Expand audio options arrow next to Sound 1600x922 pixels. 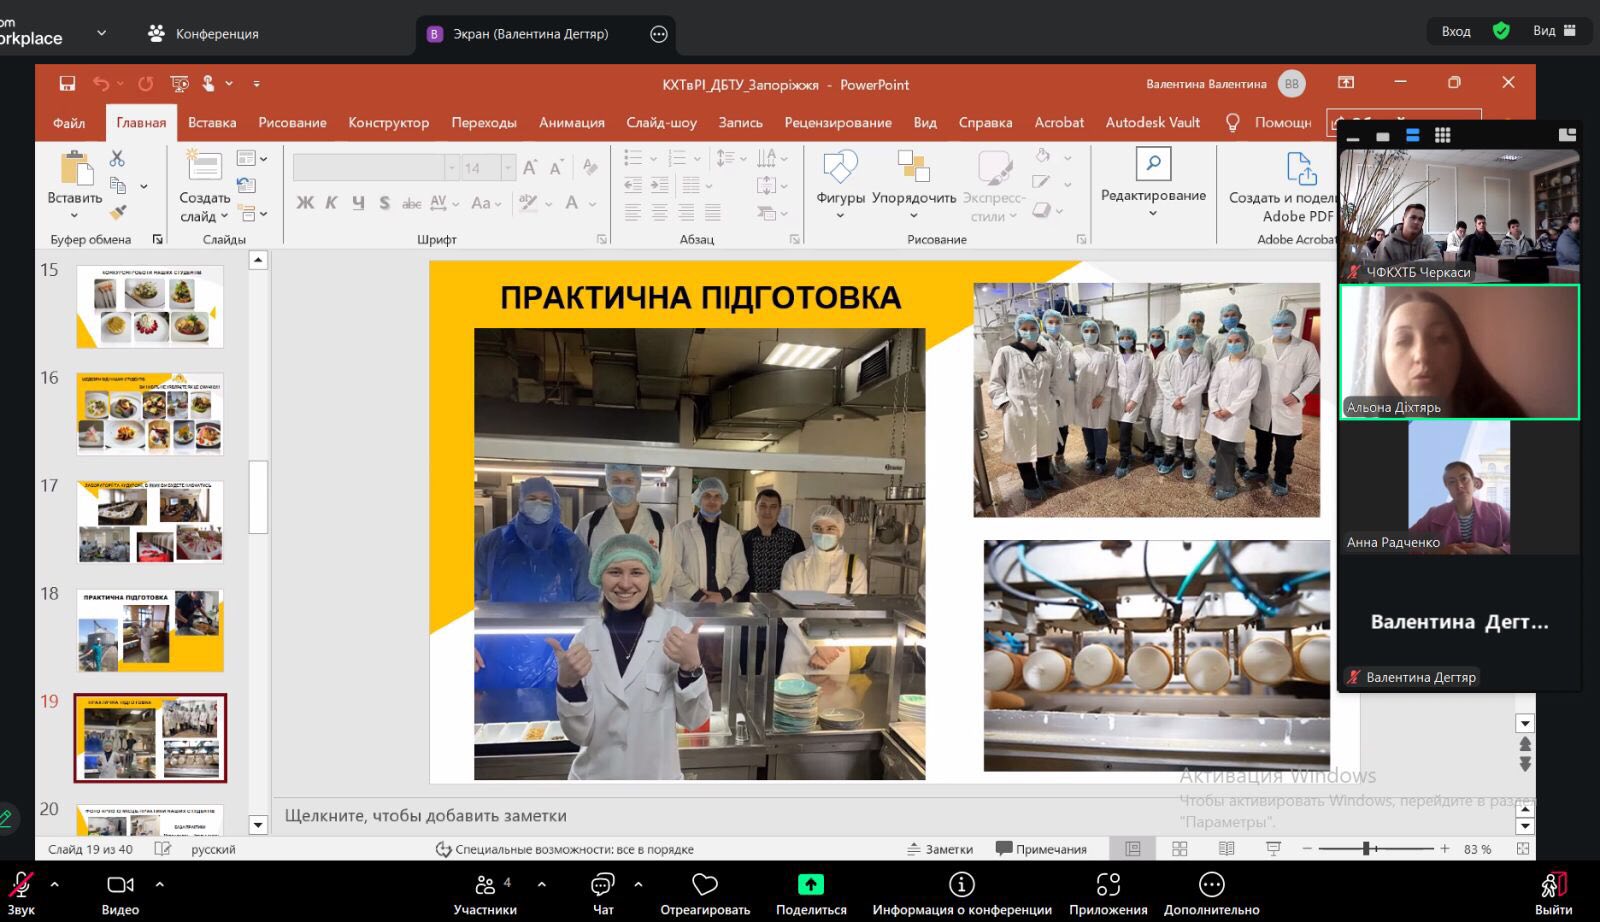[x=54, y=884]
